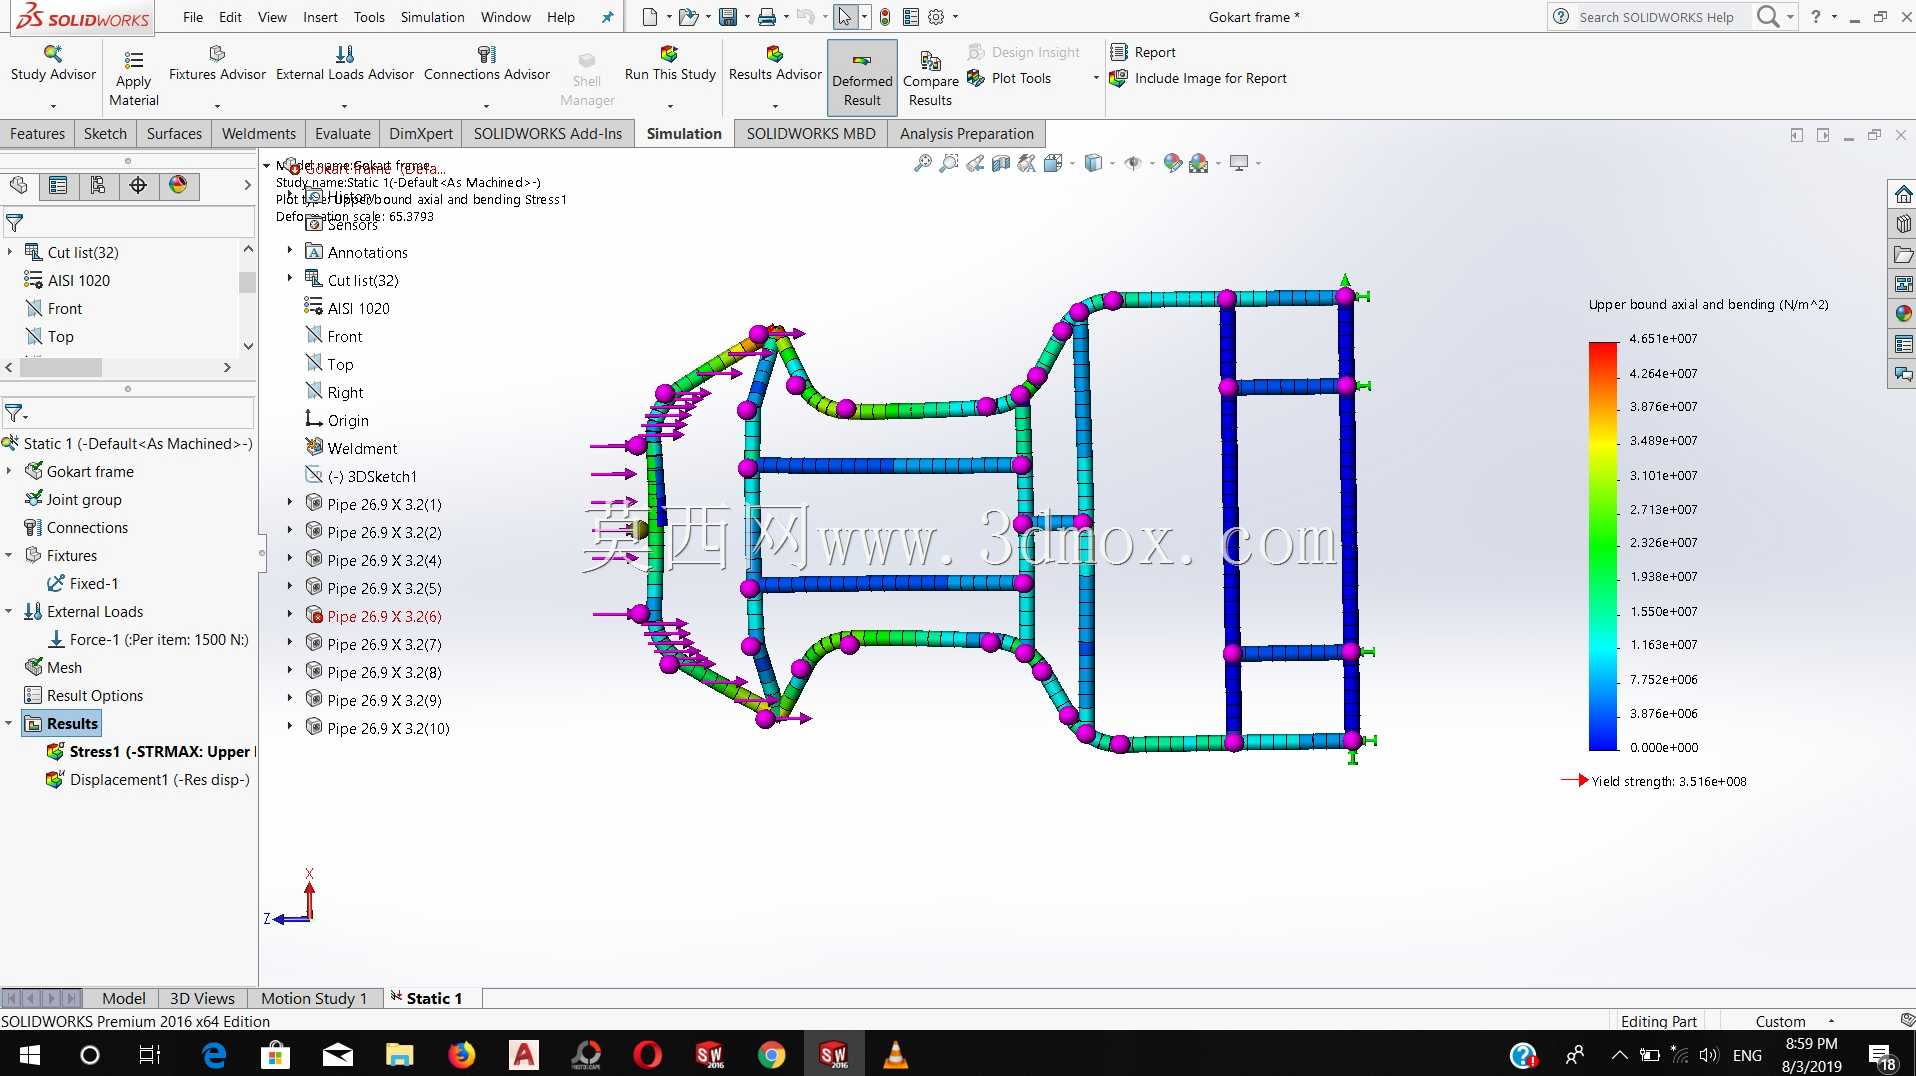The image size is (1916, 1076).
Task: Switch to the PropertyManager tab
Action: (58, 185)
